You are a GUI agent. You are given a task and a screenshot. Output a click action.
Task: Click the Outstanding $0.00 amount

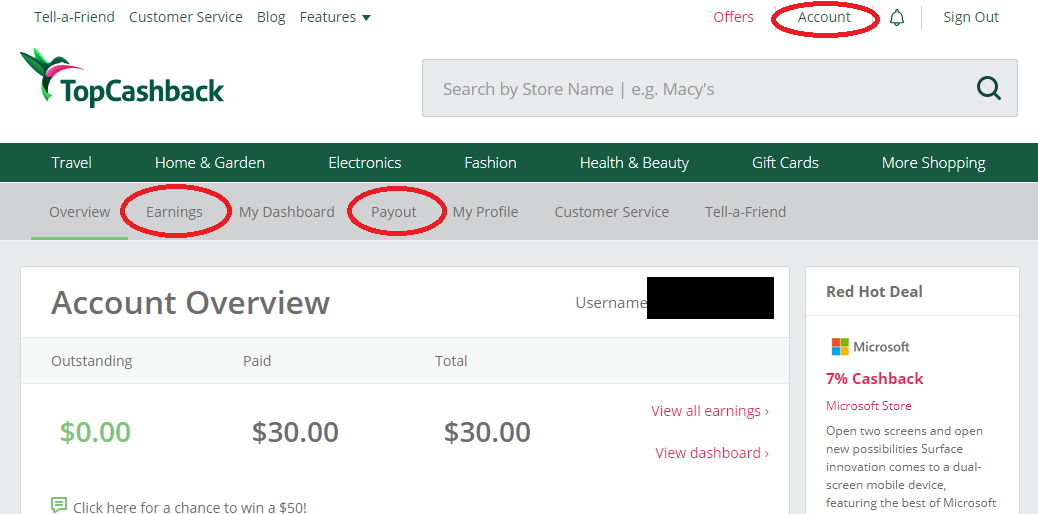coord(95,433)
